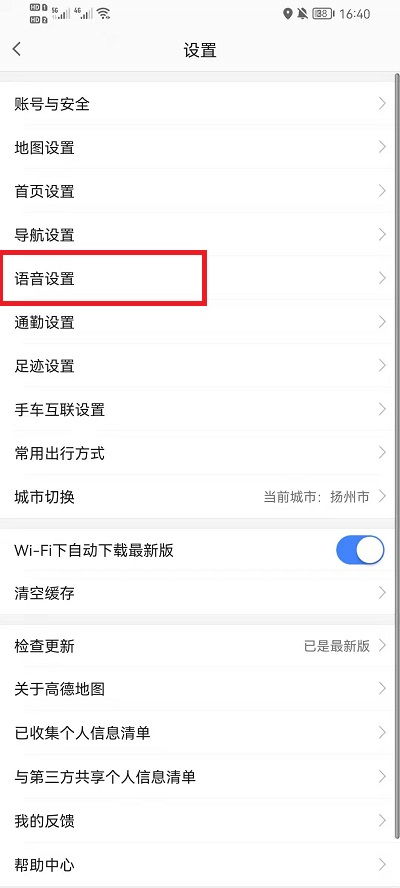
Task: Open 手车互联设置 entry
Action: click(x=197, y=409)
